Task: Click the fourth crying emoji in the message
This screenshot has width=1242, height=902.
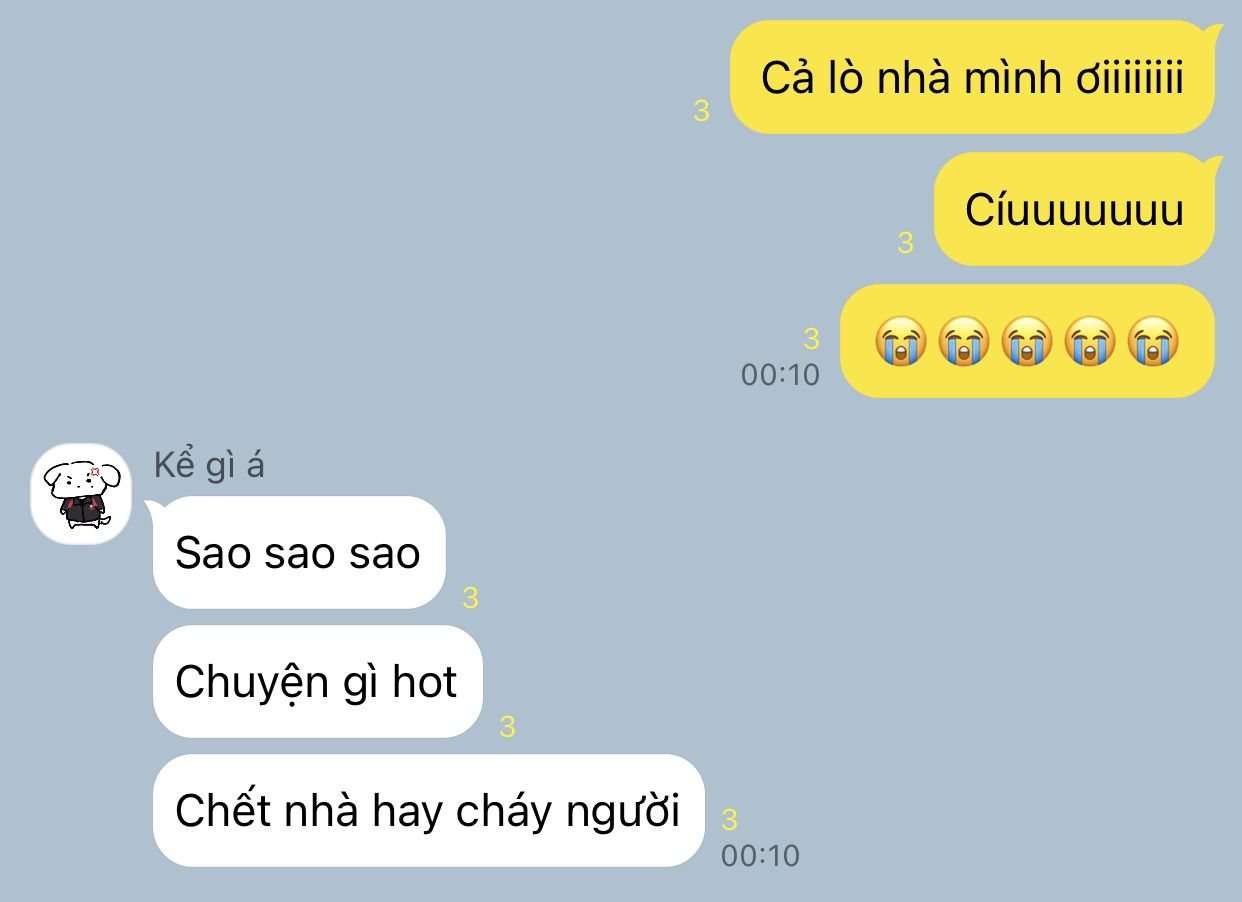Action: pyautogui.click(x=1090, y=341)
